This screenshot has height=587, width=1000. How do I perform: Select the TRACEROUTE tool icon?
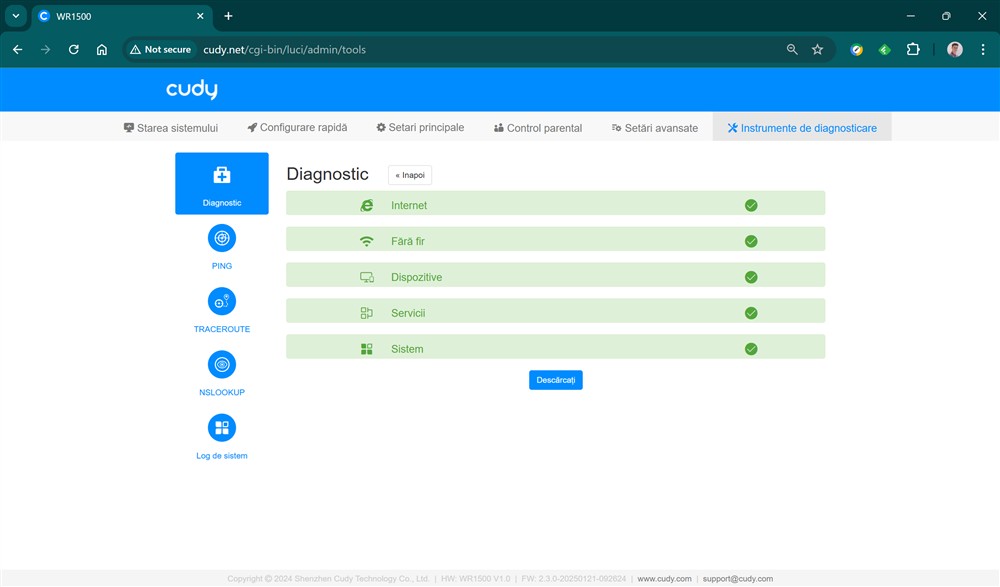[221, 301]
